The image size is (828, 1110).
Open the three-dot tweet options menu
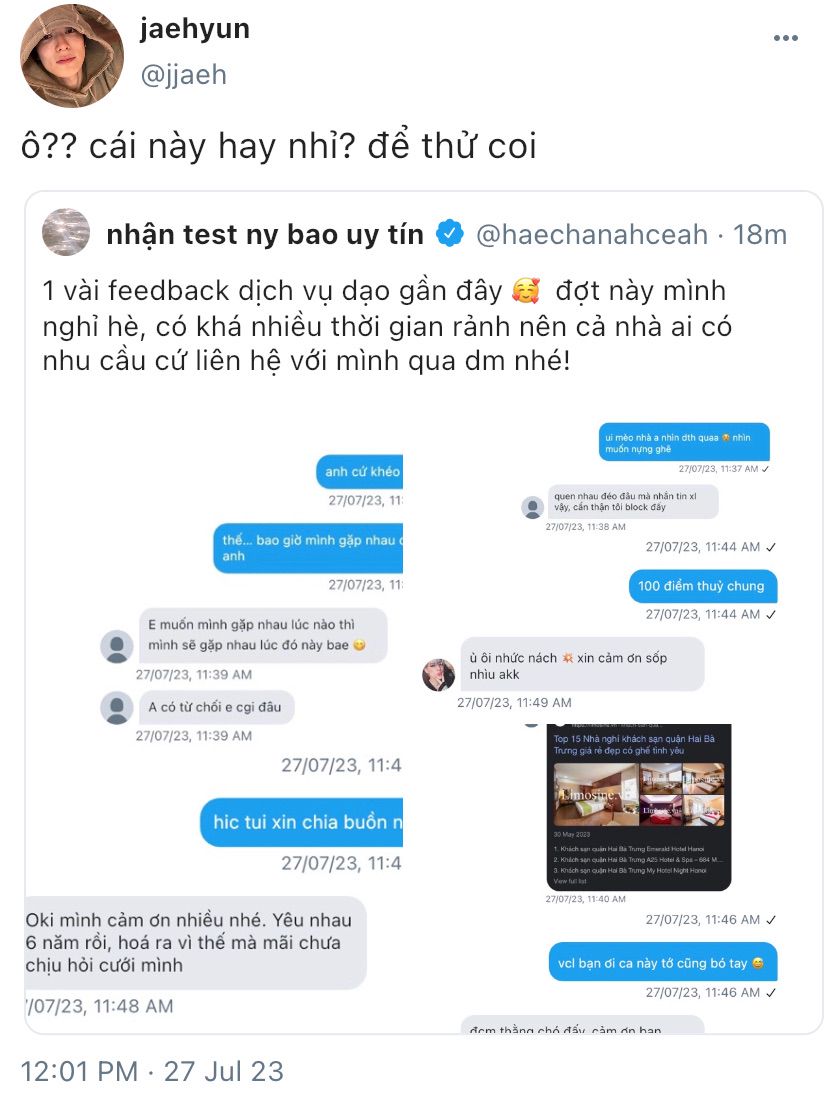[786, 38]
